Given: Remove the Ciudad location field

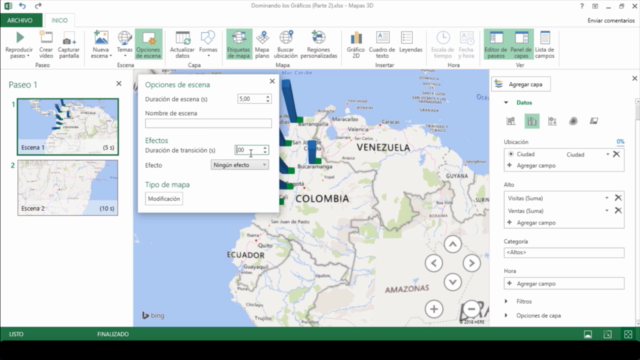Looking at the screenshot, I should click(616, 154).
